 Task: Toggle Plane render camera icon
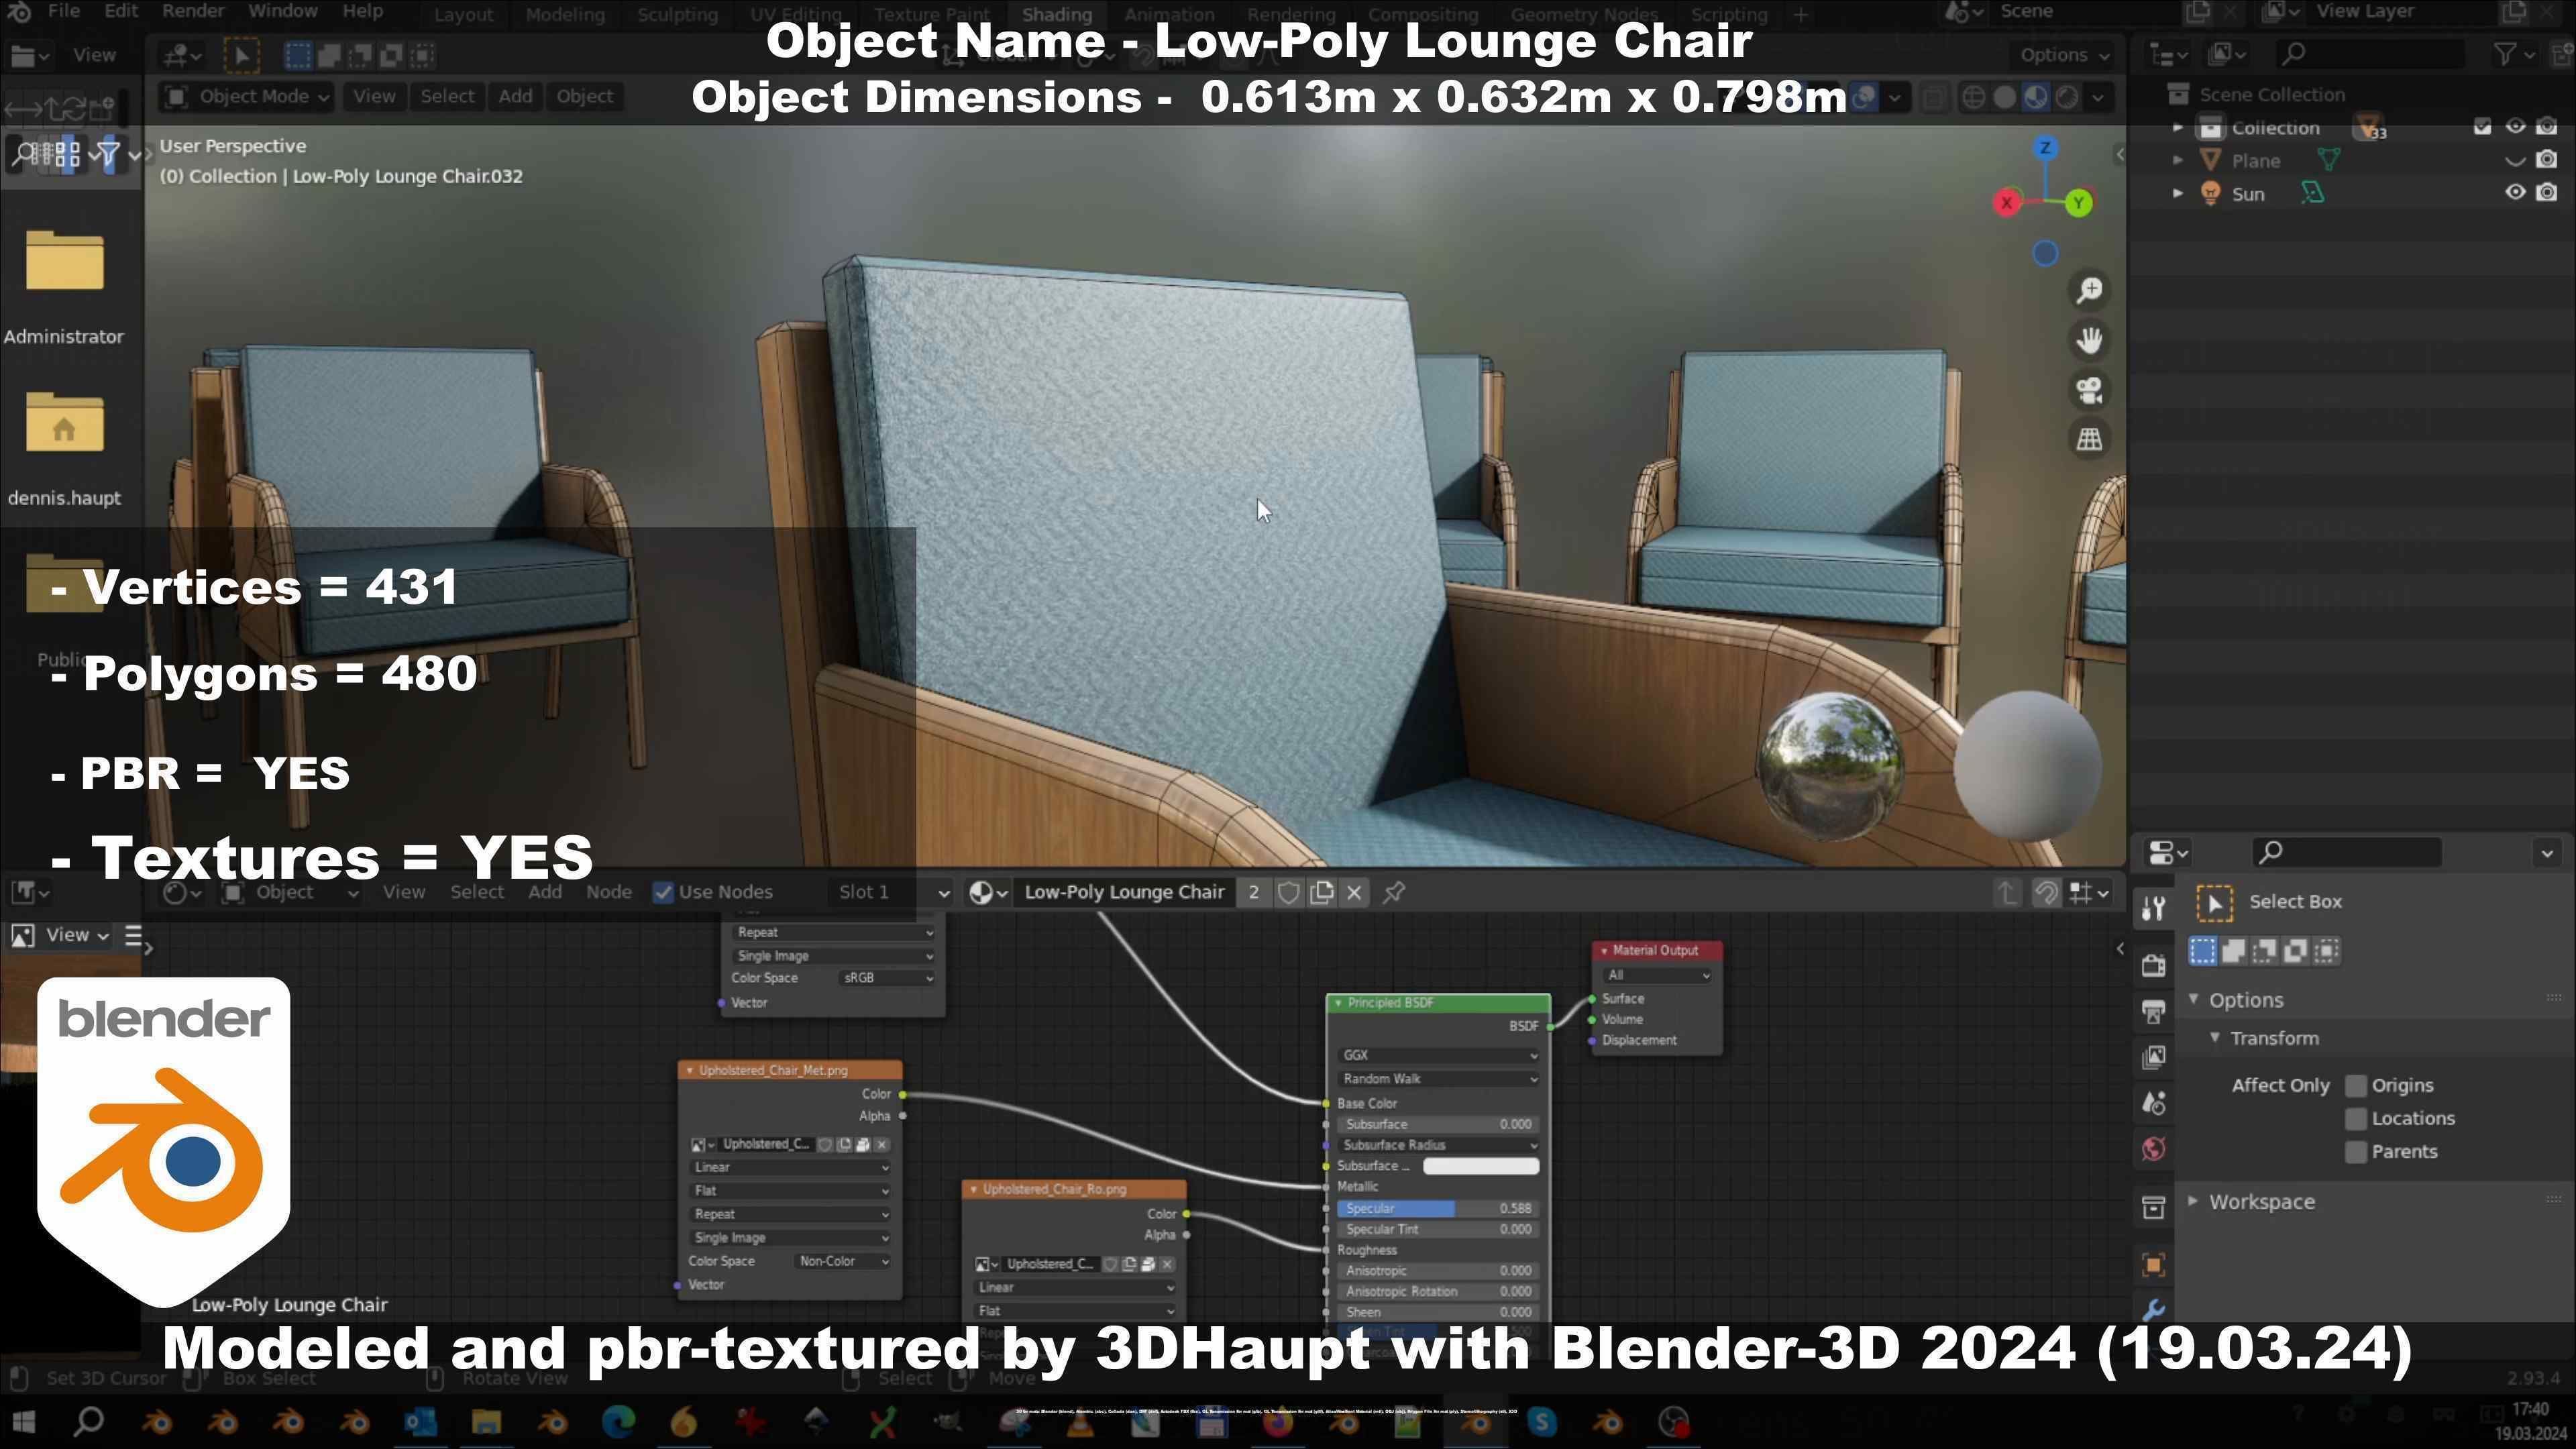[x=2547, y=160]
